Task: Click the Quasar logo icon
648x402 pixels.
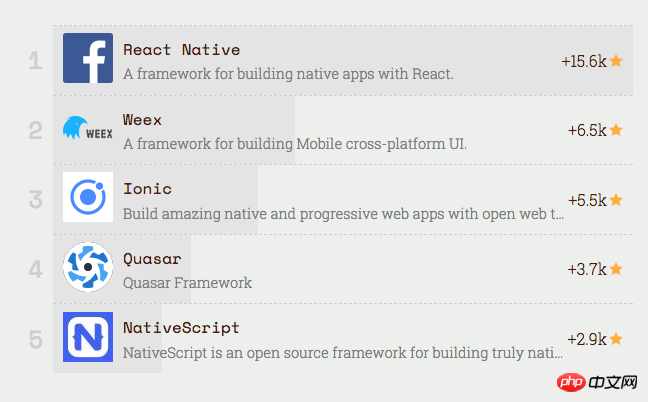Action: coord(88,267)
